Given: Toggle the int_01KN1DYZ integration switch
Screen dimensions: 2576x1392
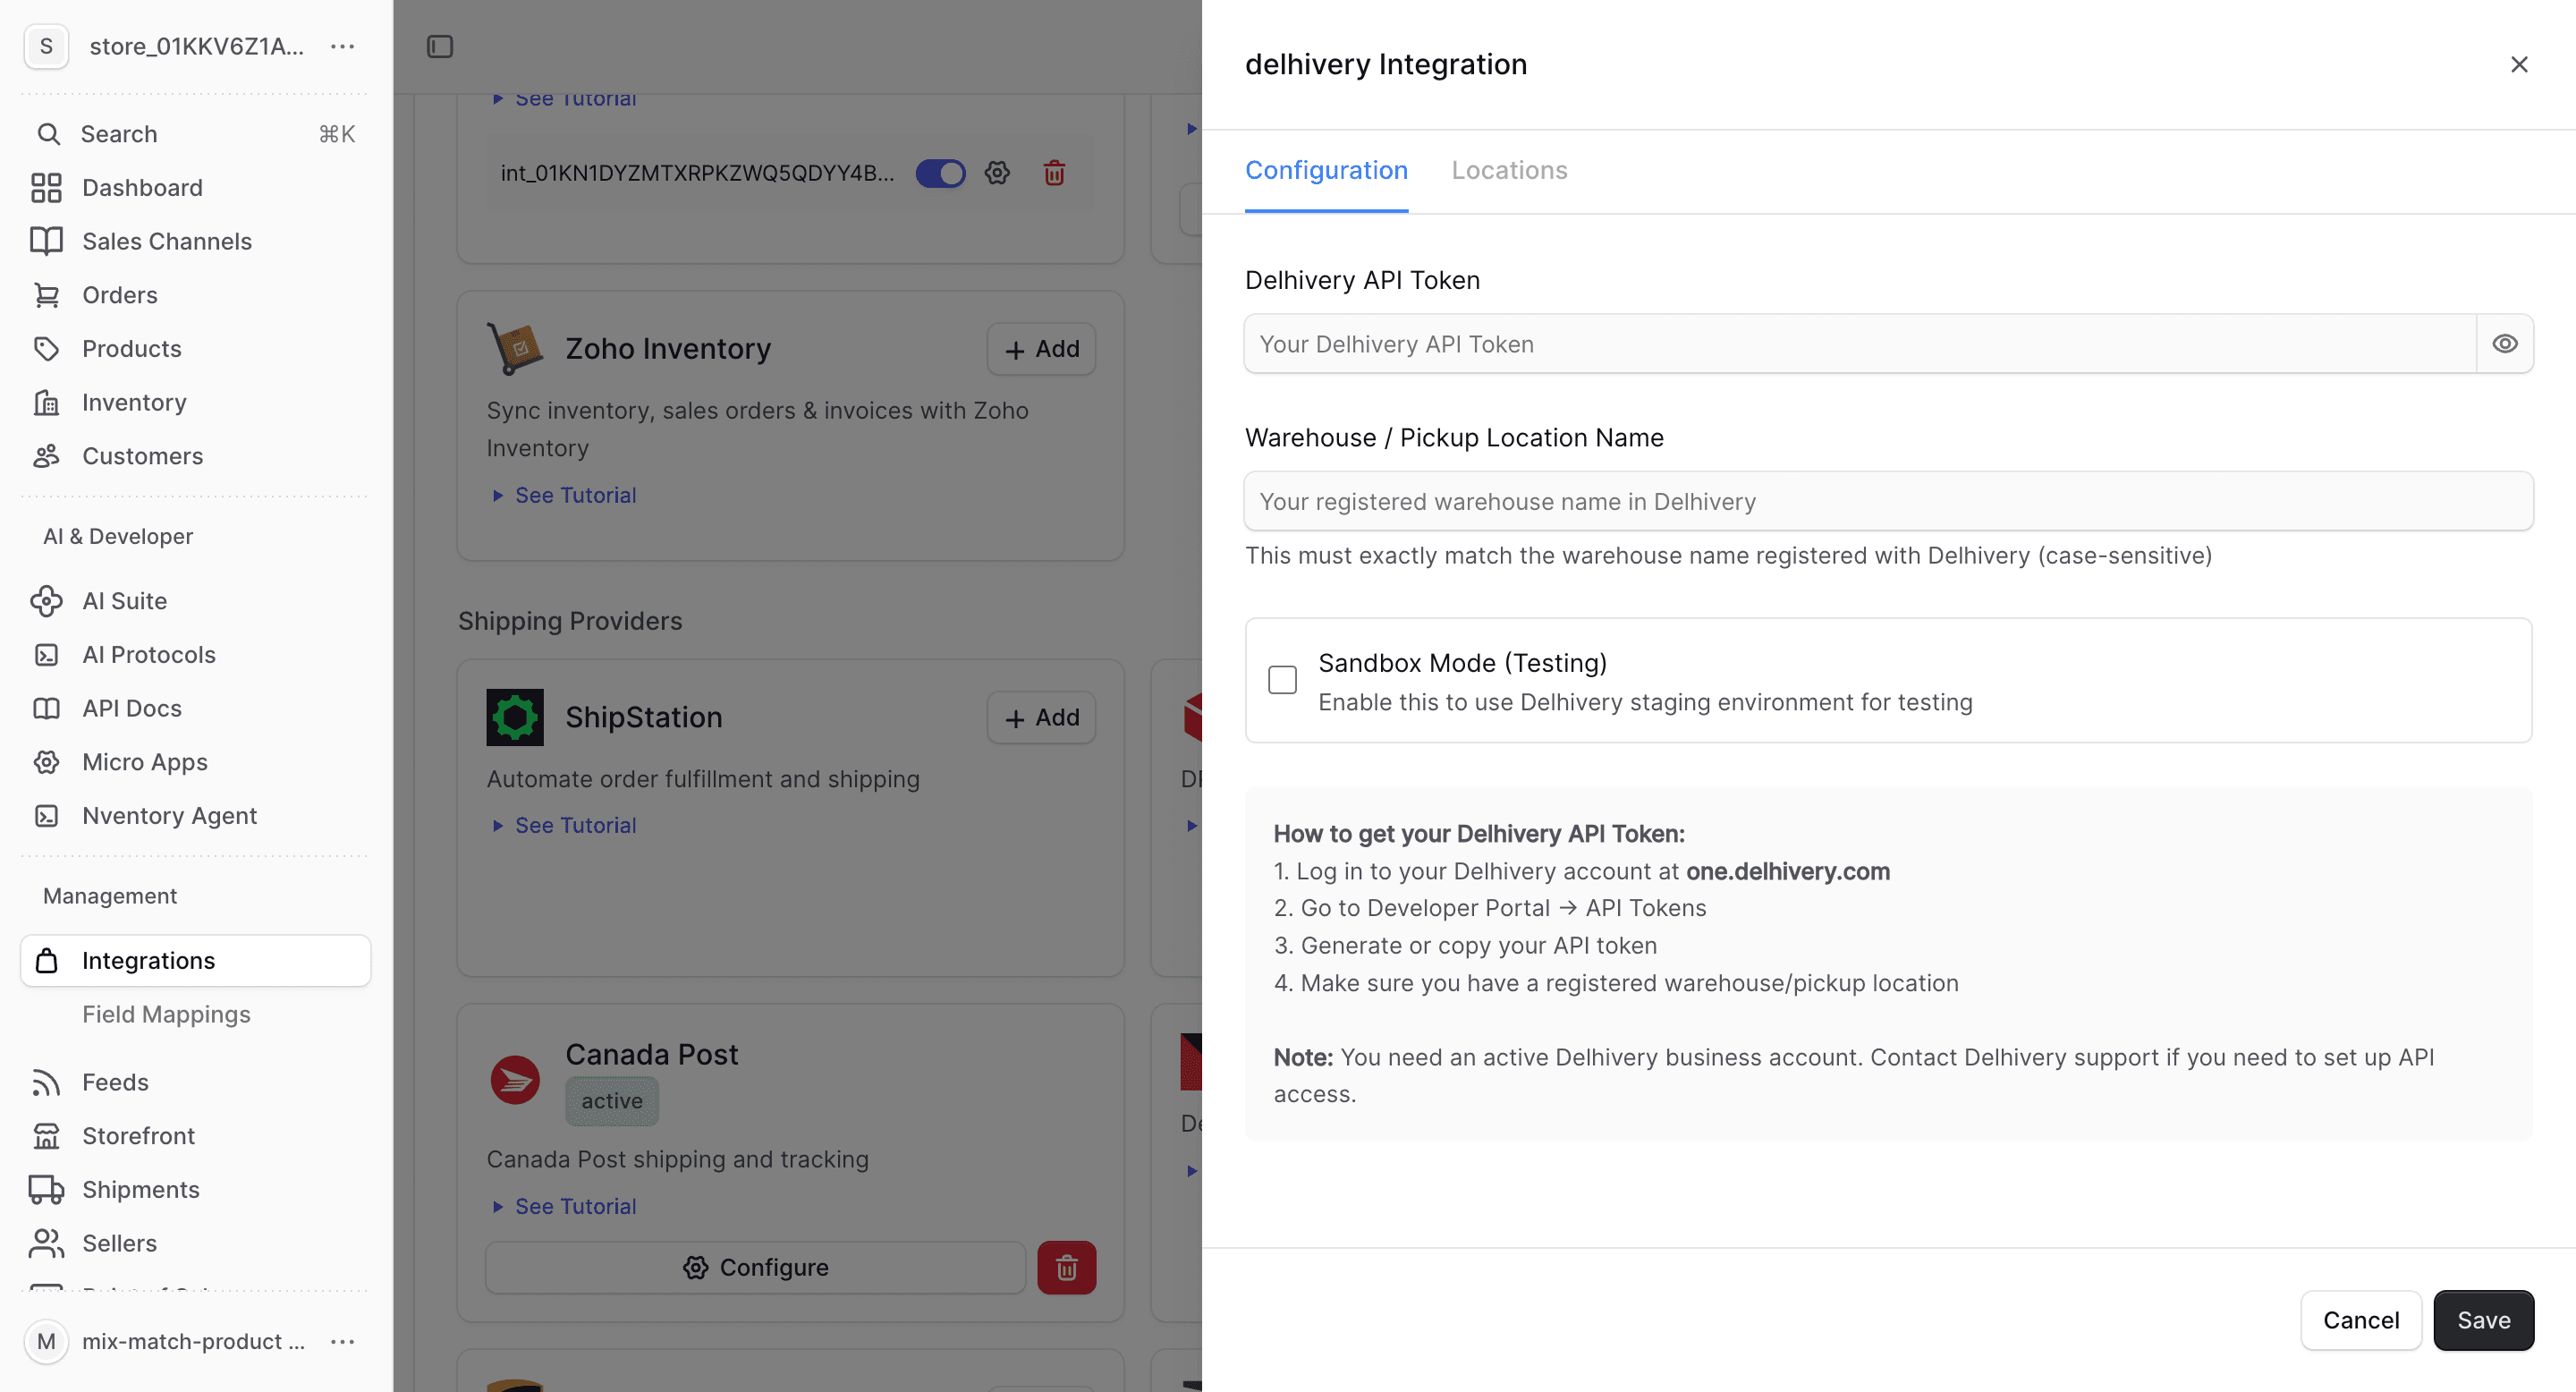Looking at the screenshot, I should pyautogui.click(x=940, y=173).
